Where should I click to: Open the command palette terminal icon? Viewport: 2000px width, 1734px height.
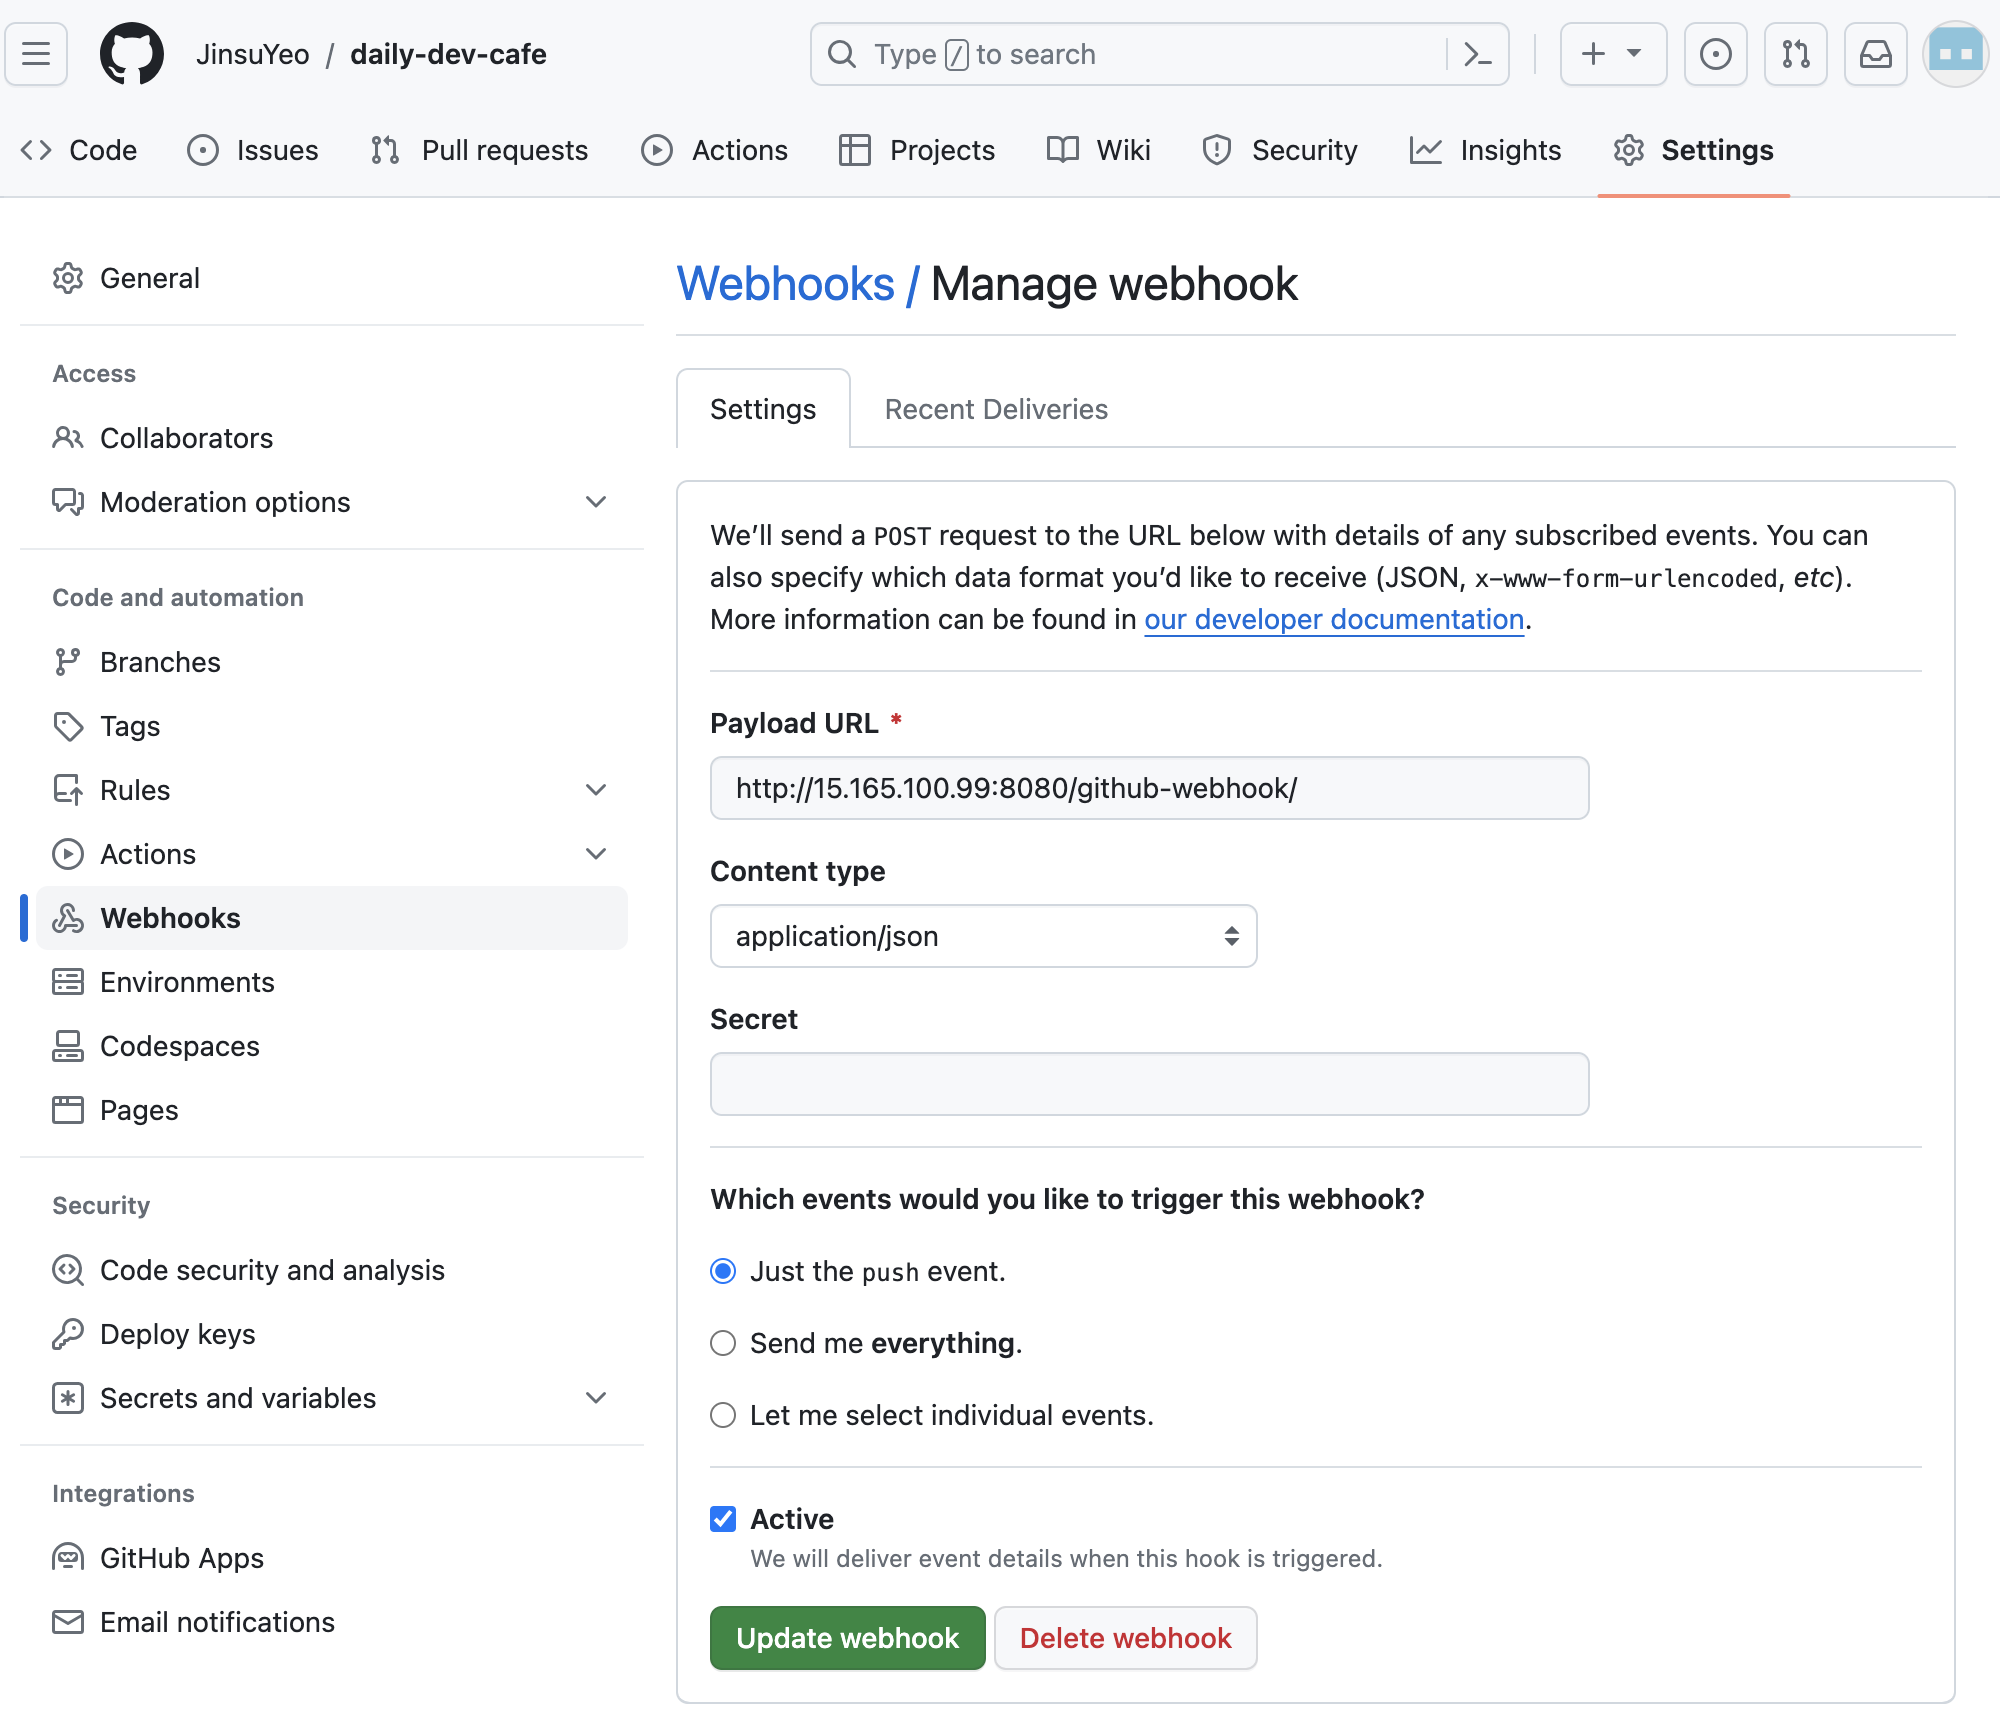(1477, 54)
